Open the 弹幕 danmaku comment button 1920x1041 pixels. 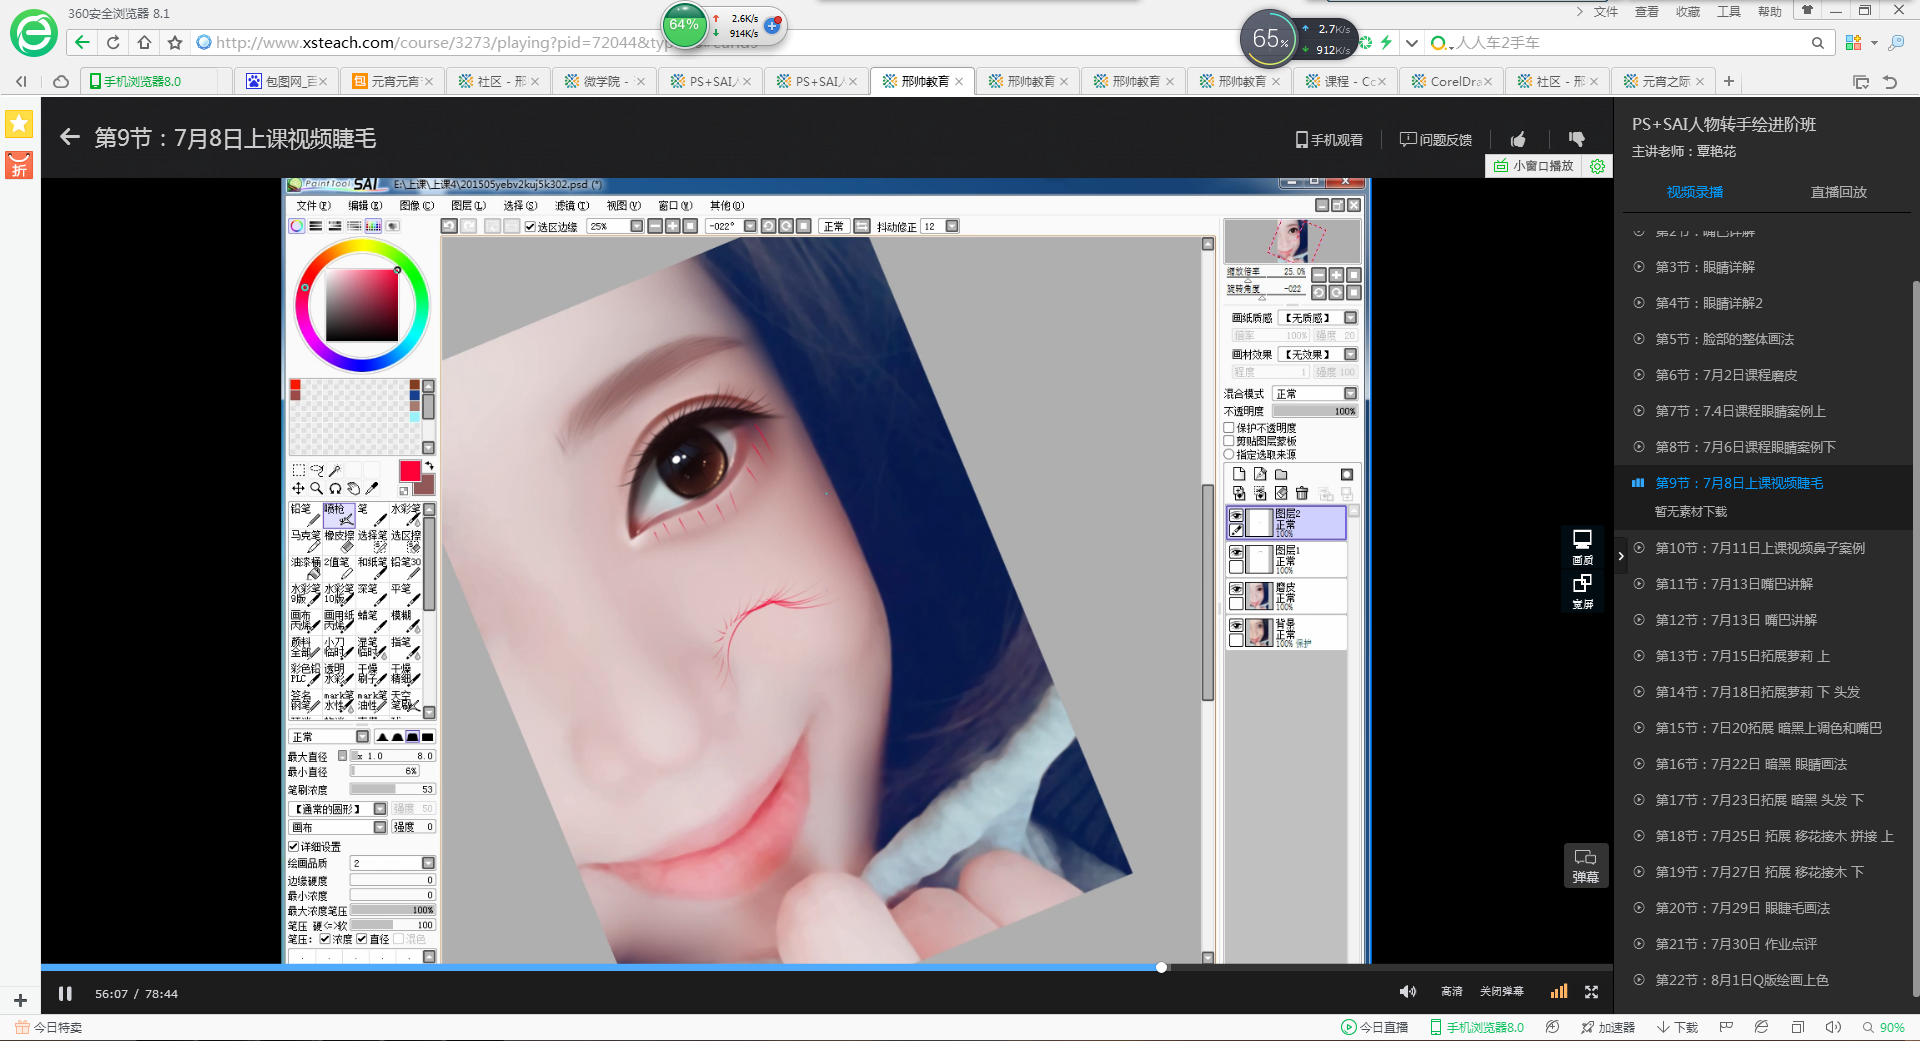click(1585, 865)
